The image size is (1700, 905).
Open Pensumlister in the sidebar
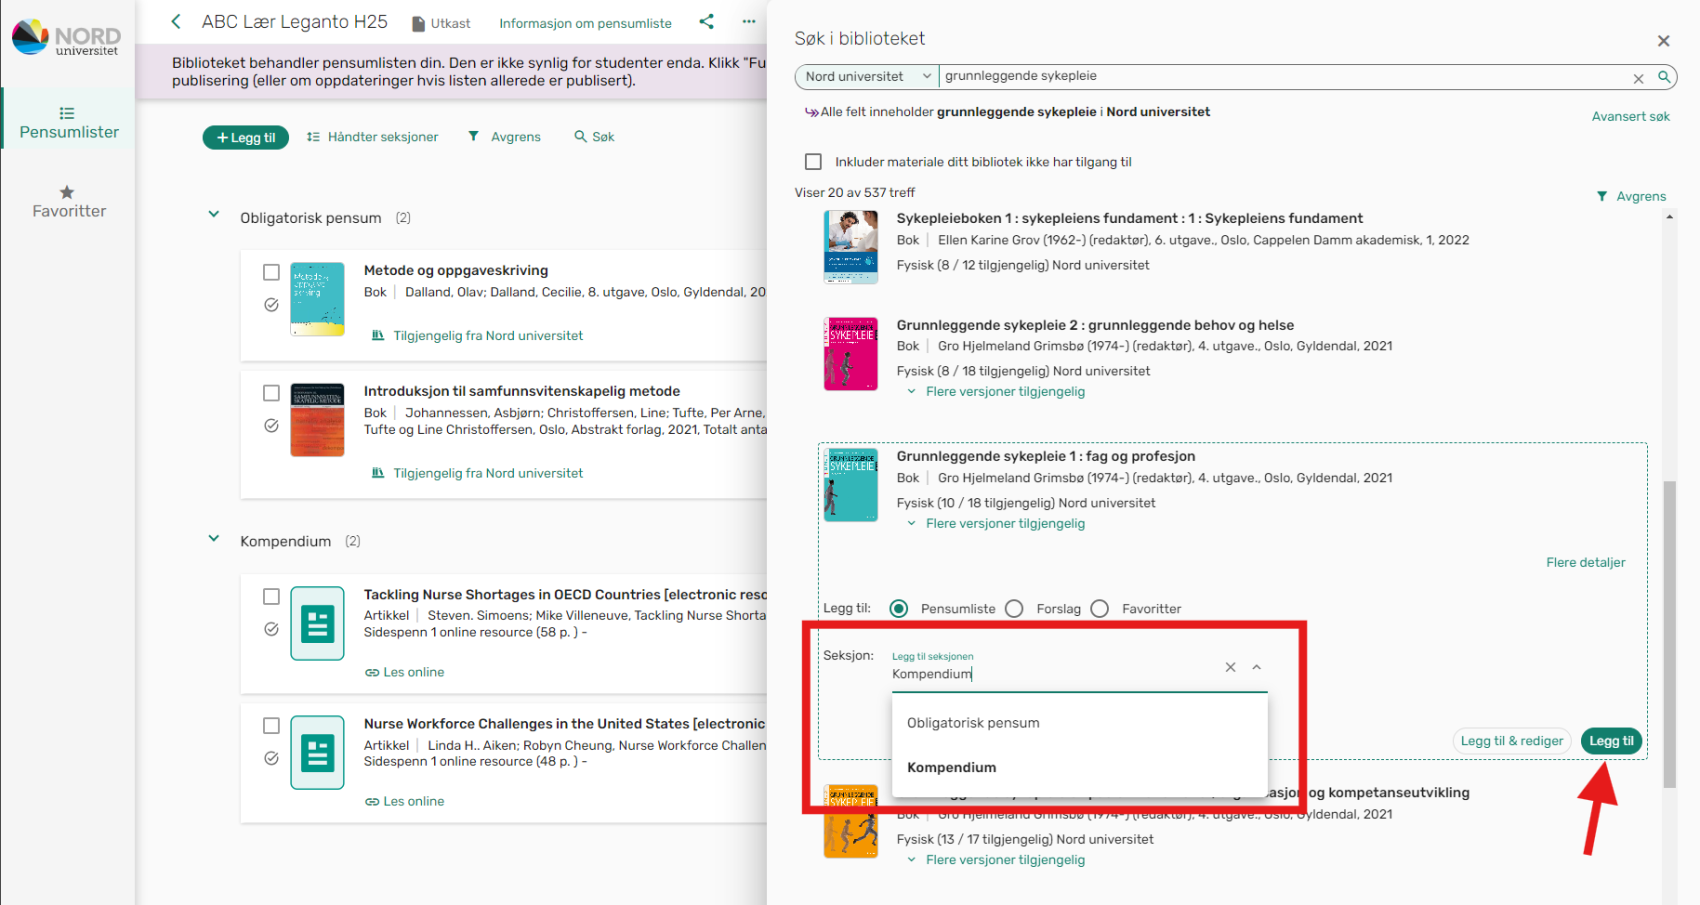point(68,122)
